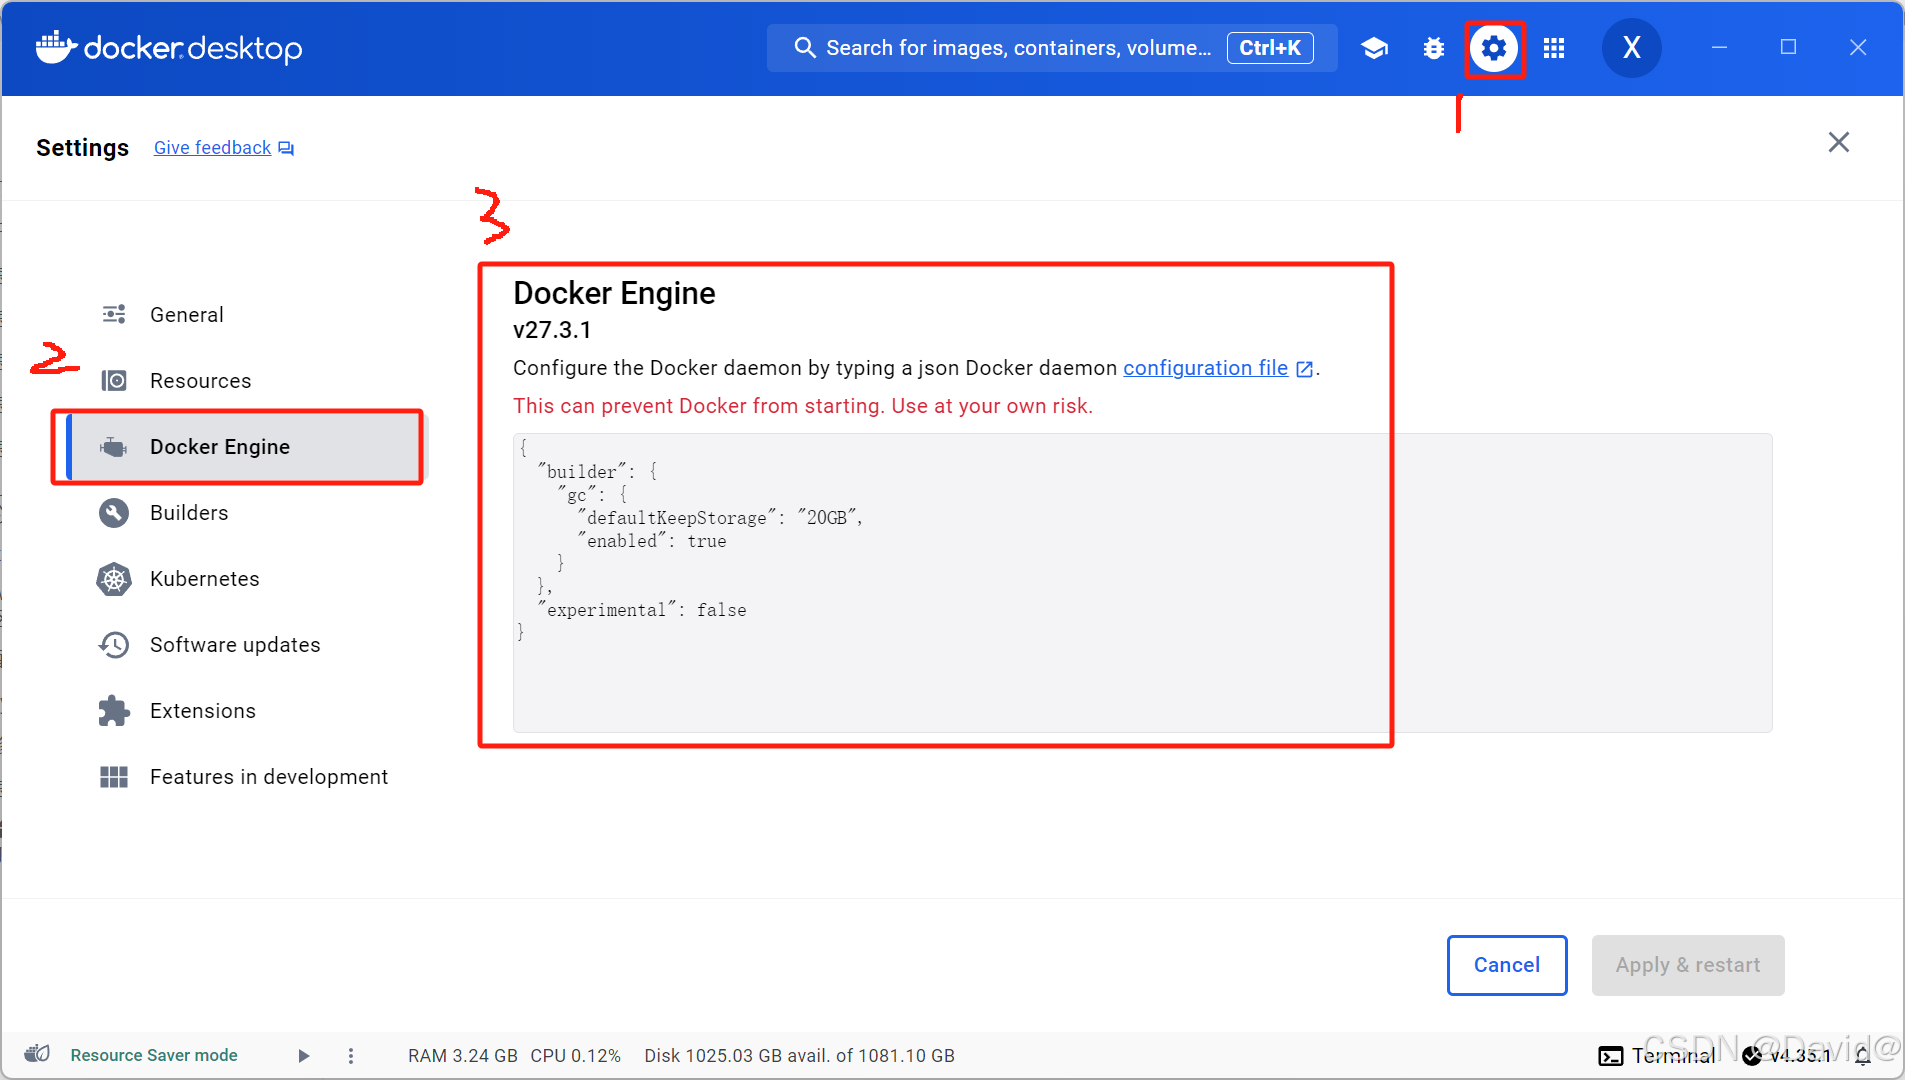Image resolution: width=1905 pixels, height=1080 pixels.
Task: Click the Extensions puzzle piece icon
Action: pyautogui.click(x=114, y=711)
